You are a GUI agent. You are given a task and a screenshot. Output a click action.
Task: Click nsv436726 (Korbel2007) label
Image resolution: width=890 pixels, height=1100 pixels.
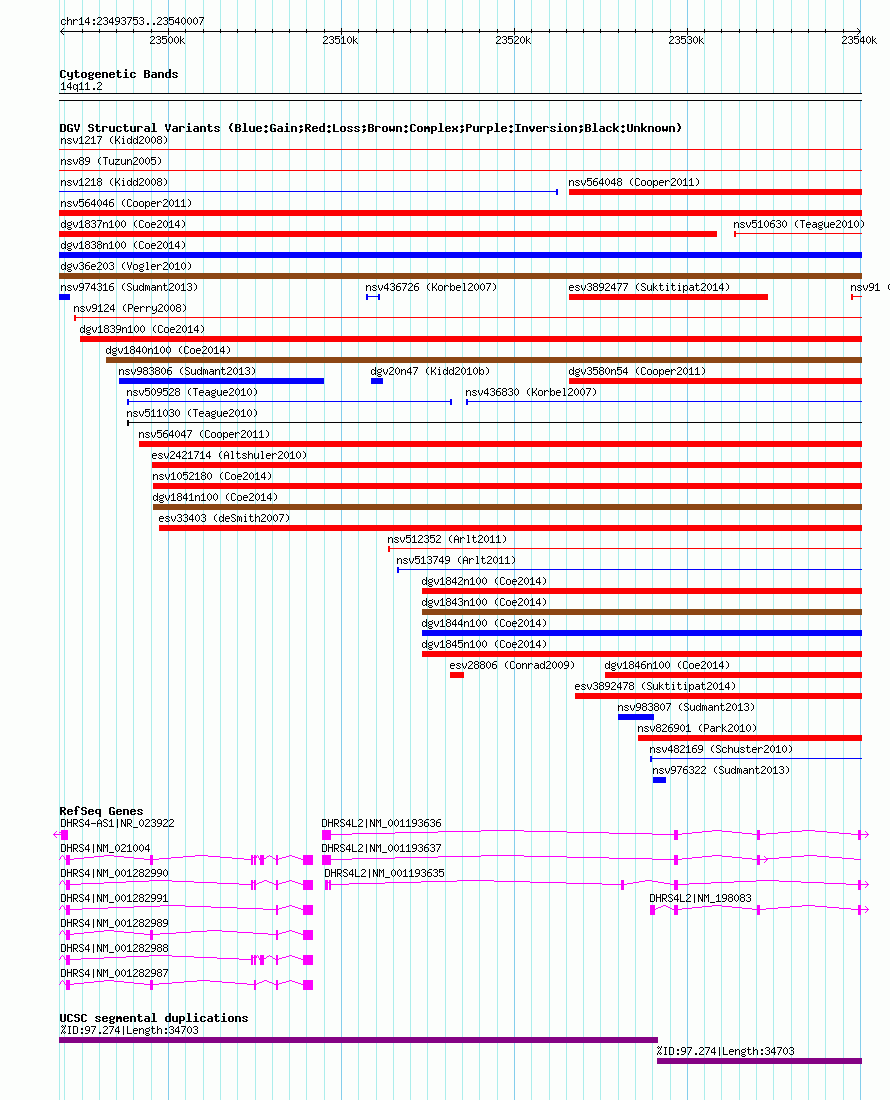point(431,288)
